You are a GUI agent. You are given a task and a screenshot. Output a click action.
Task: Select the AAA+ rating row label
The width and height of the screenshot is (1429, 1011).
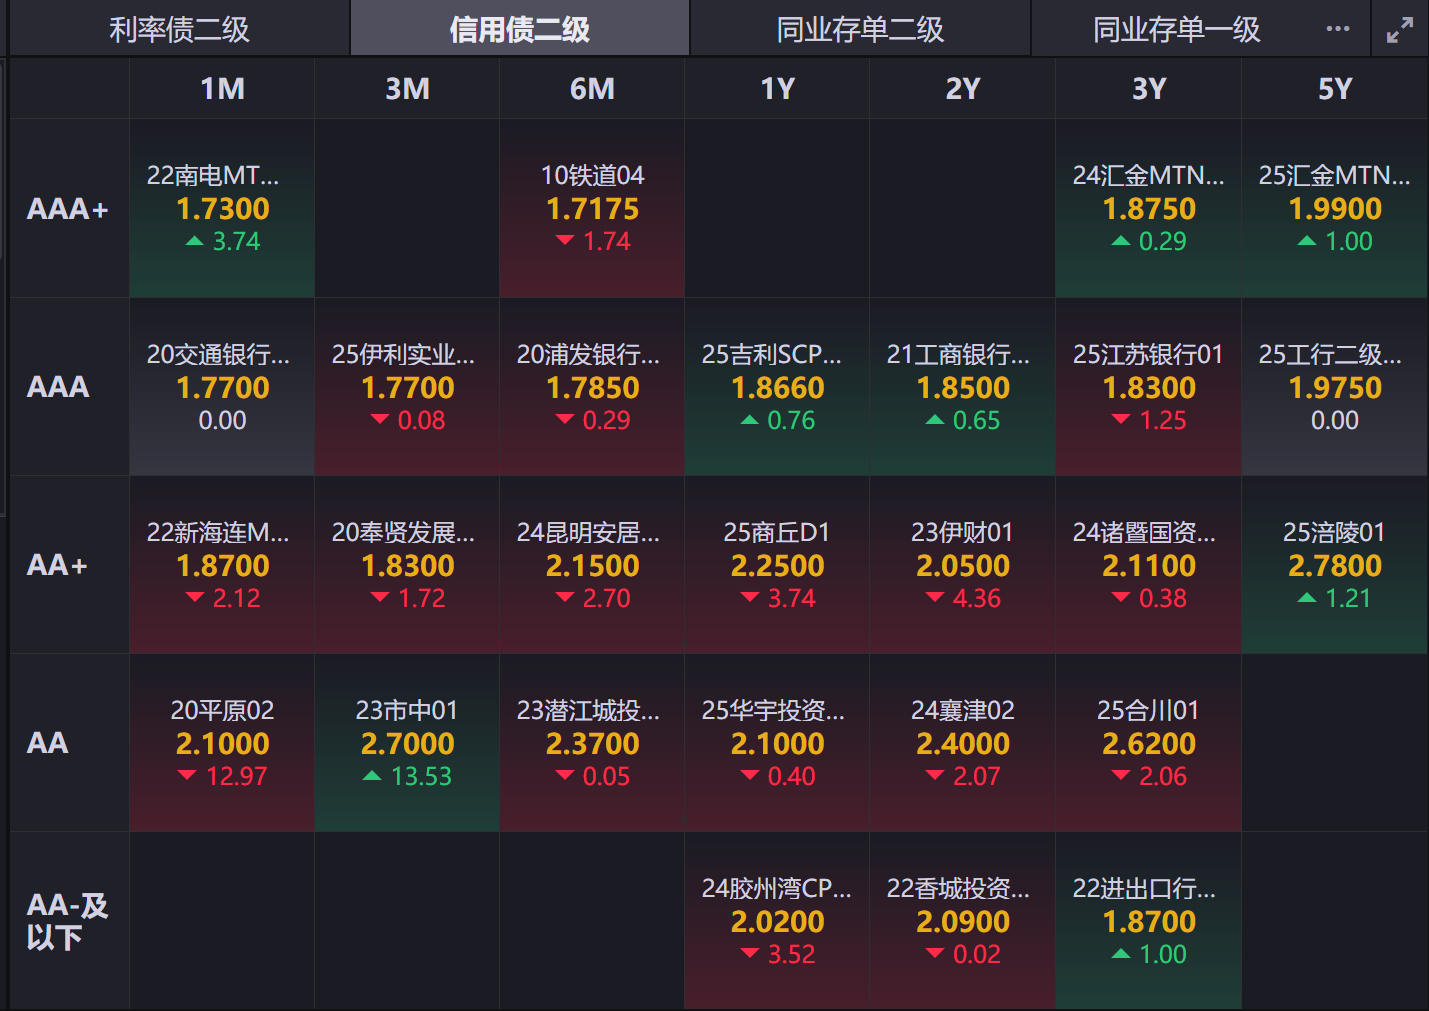pos(68,209)
